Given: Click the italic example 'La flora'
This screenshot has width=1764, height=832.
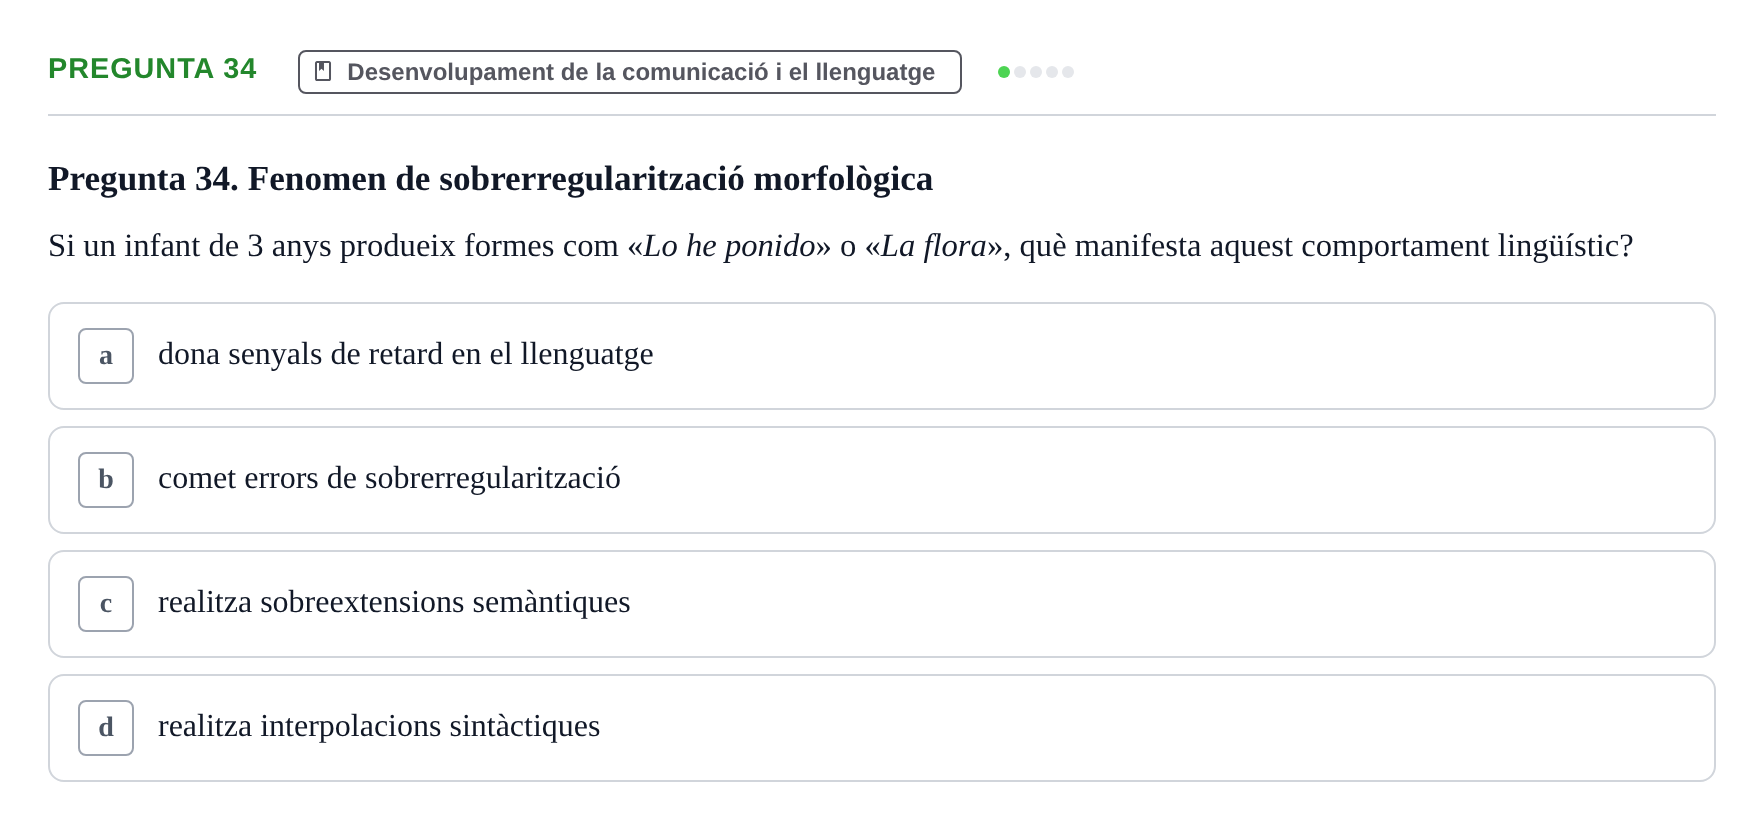Looking at the screenshot, I should 934,246.
